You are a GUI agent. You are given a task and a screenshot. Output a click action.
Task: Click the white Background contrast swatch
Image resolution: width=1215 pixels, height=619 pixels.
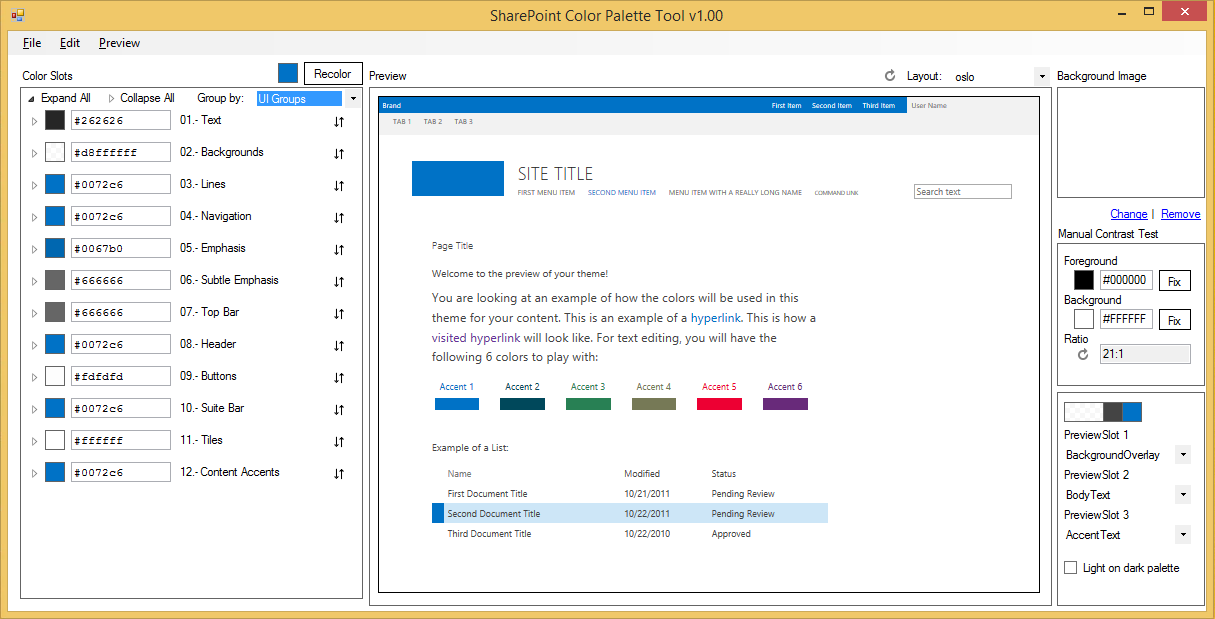tap(1084, 319)
